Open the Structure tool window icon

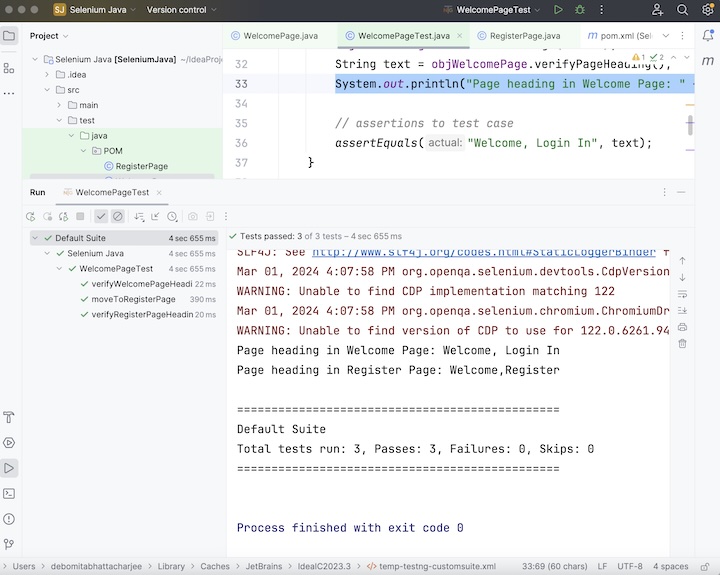(9, 68)
